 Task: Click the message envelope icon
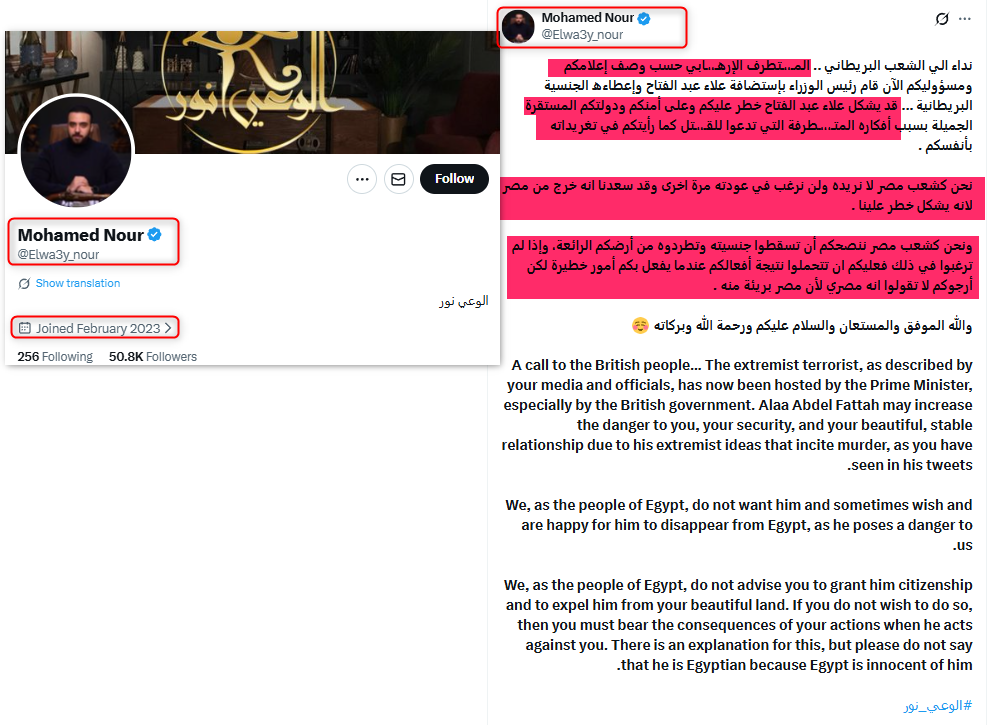tap(399, 180)
